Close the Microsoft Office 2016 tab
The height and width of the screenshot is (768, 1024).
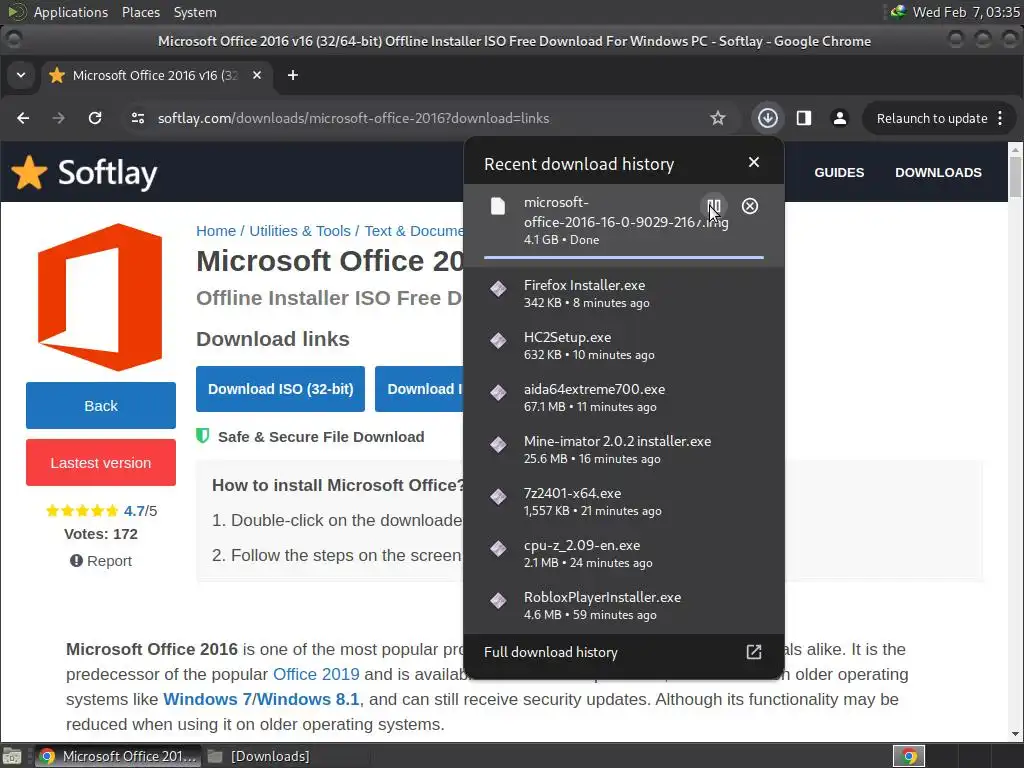click(257, 75)
